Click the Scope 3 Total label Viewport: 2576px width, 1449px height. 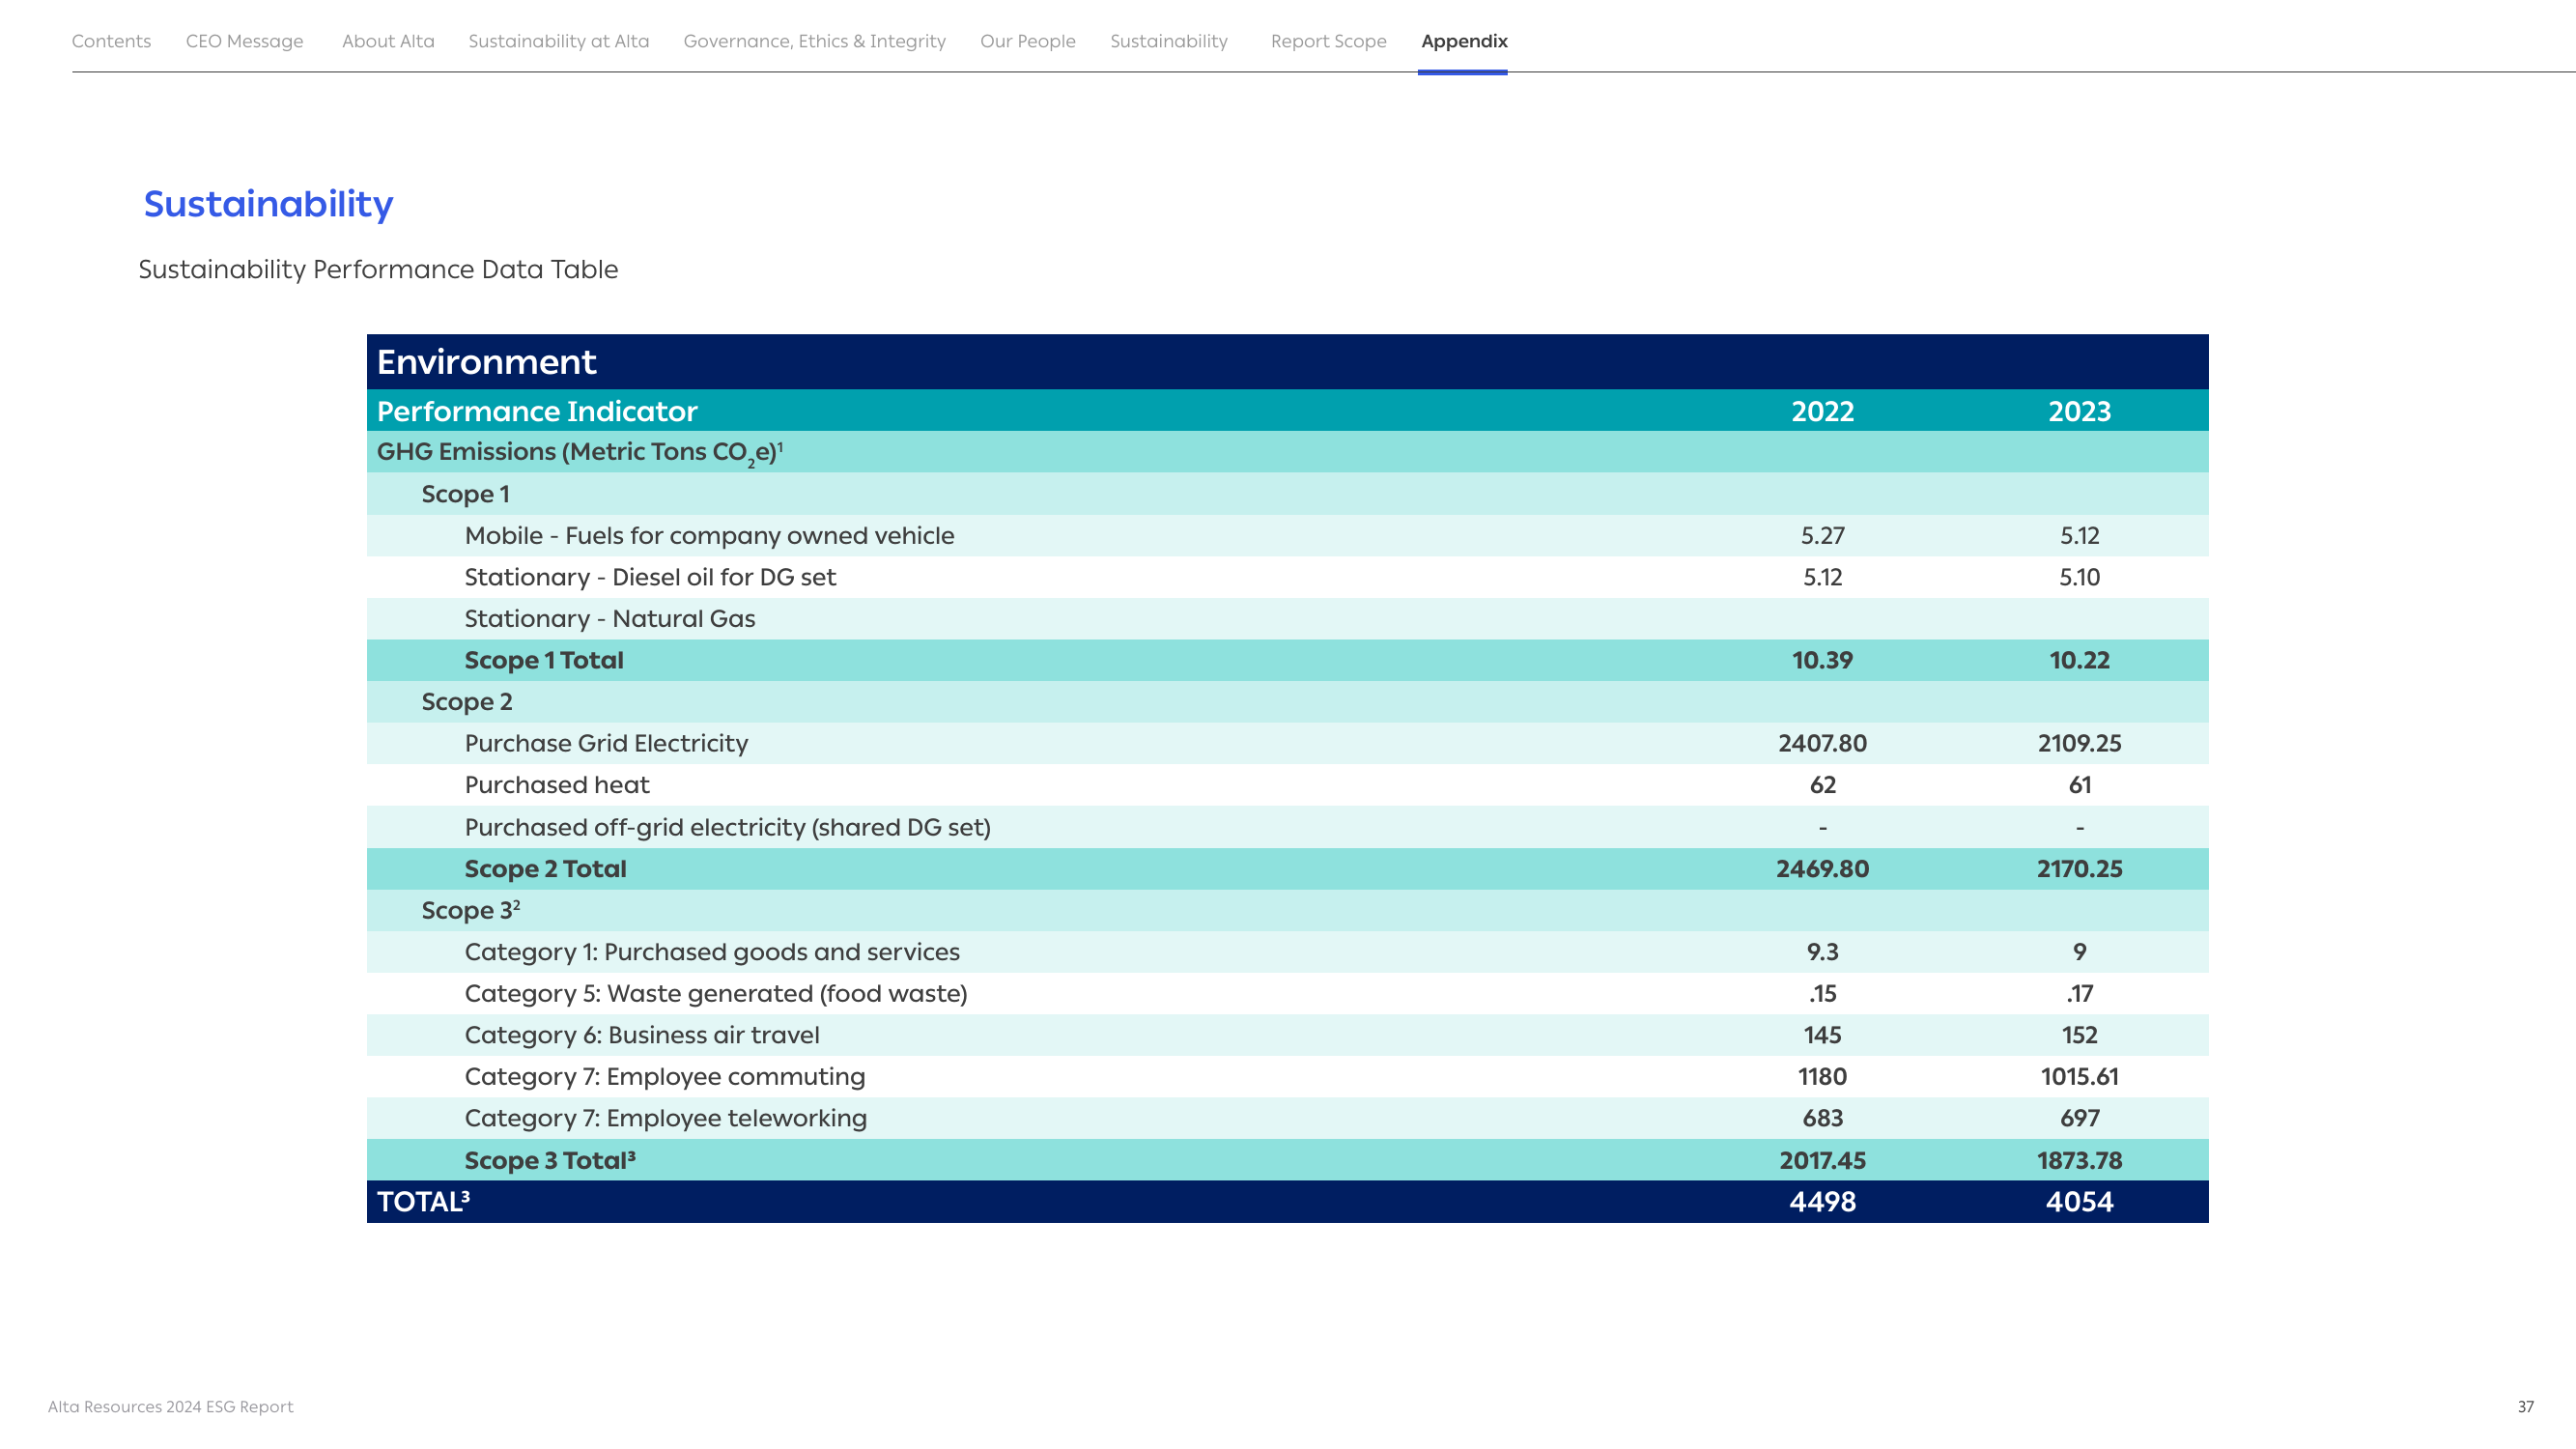pos(550,1160)
